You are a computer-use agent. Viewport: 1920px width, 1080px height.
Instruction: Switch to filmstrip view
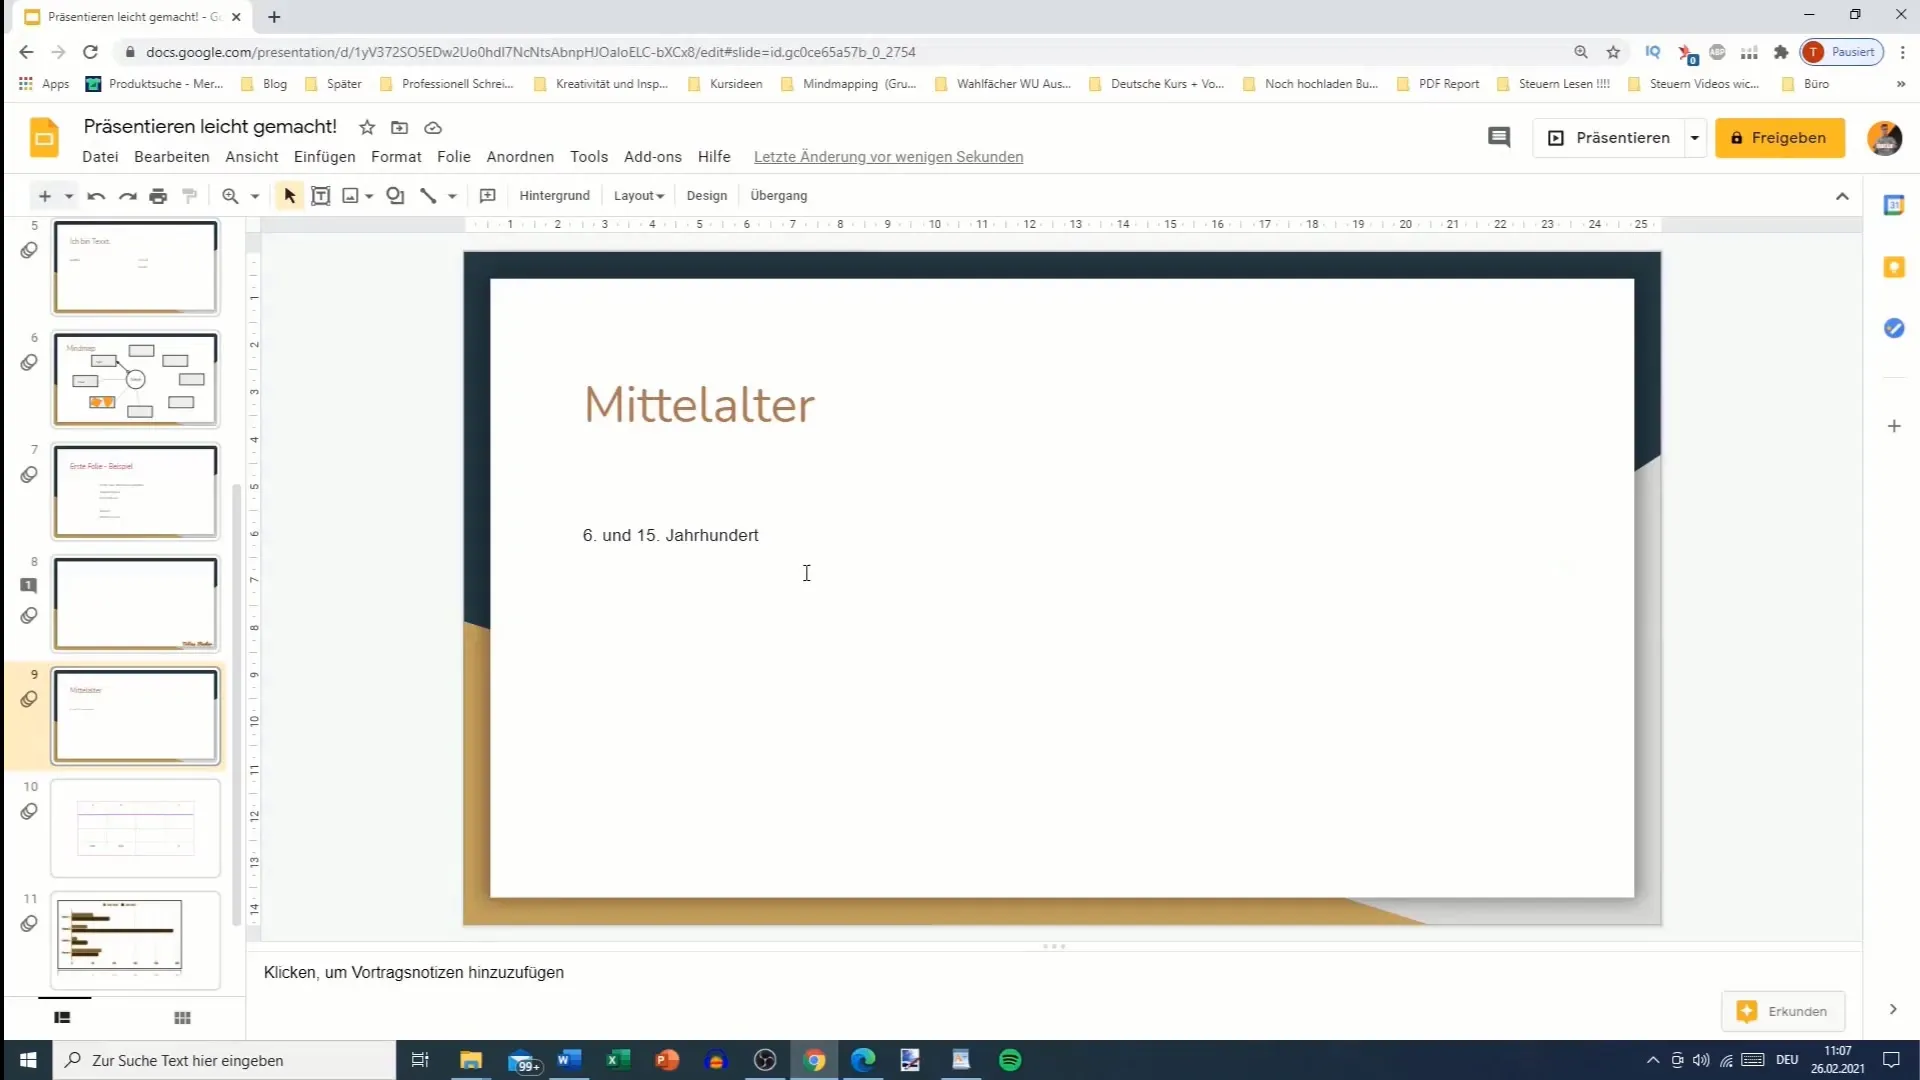(x=62, y=1017)
